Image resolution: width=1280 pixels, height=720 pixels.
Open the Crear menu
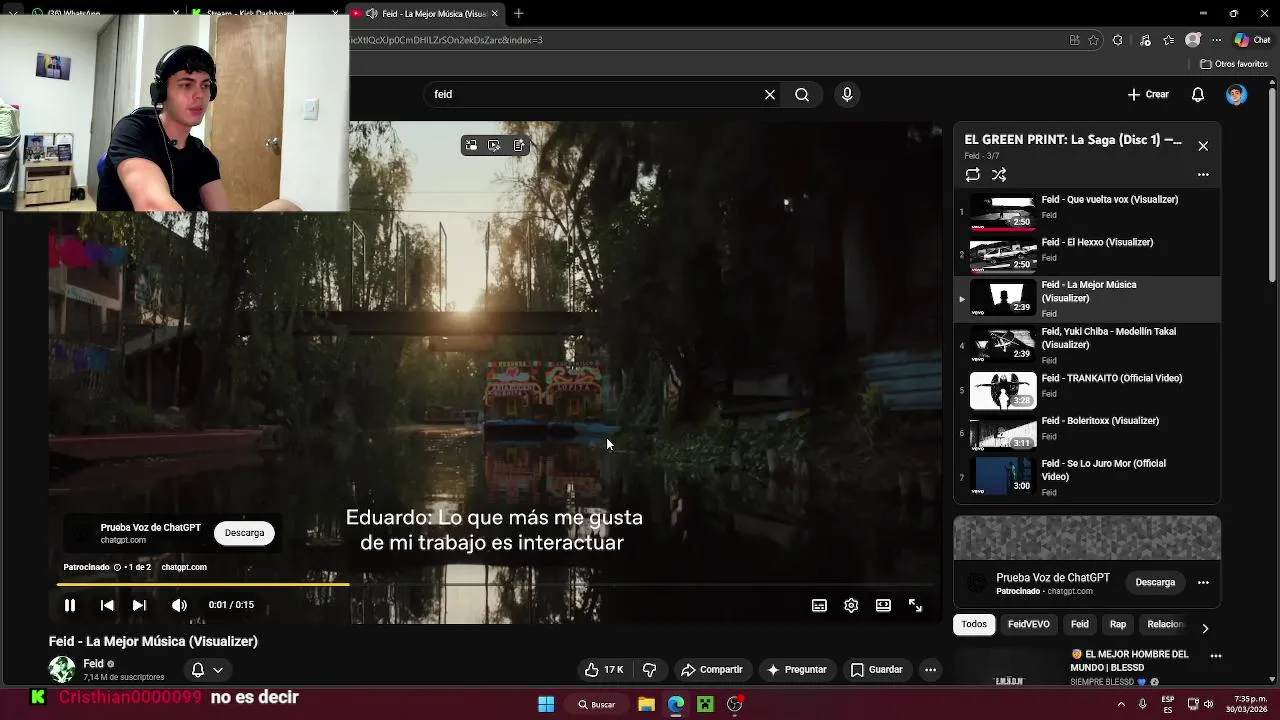click(1148, 94)
